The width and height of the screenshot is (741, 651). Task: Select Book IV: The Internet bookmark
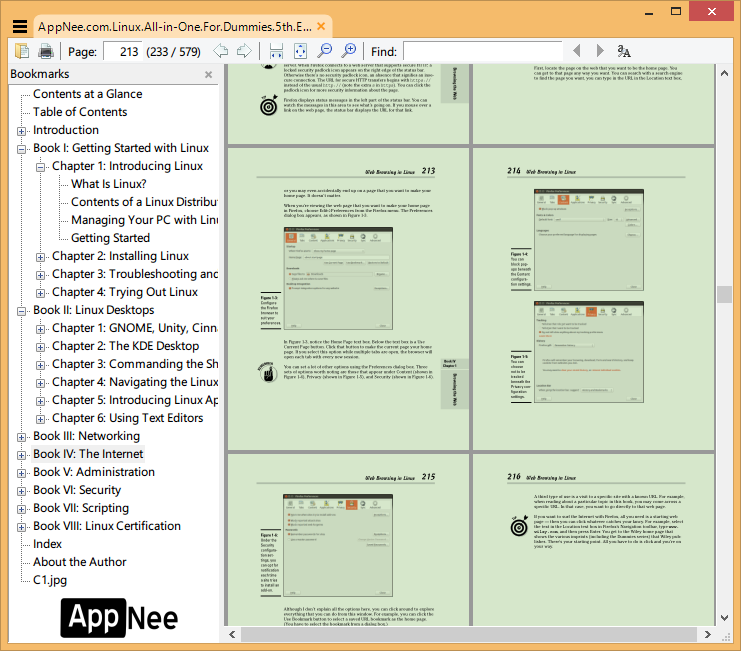(x=88, y=454)
